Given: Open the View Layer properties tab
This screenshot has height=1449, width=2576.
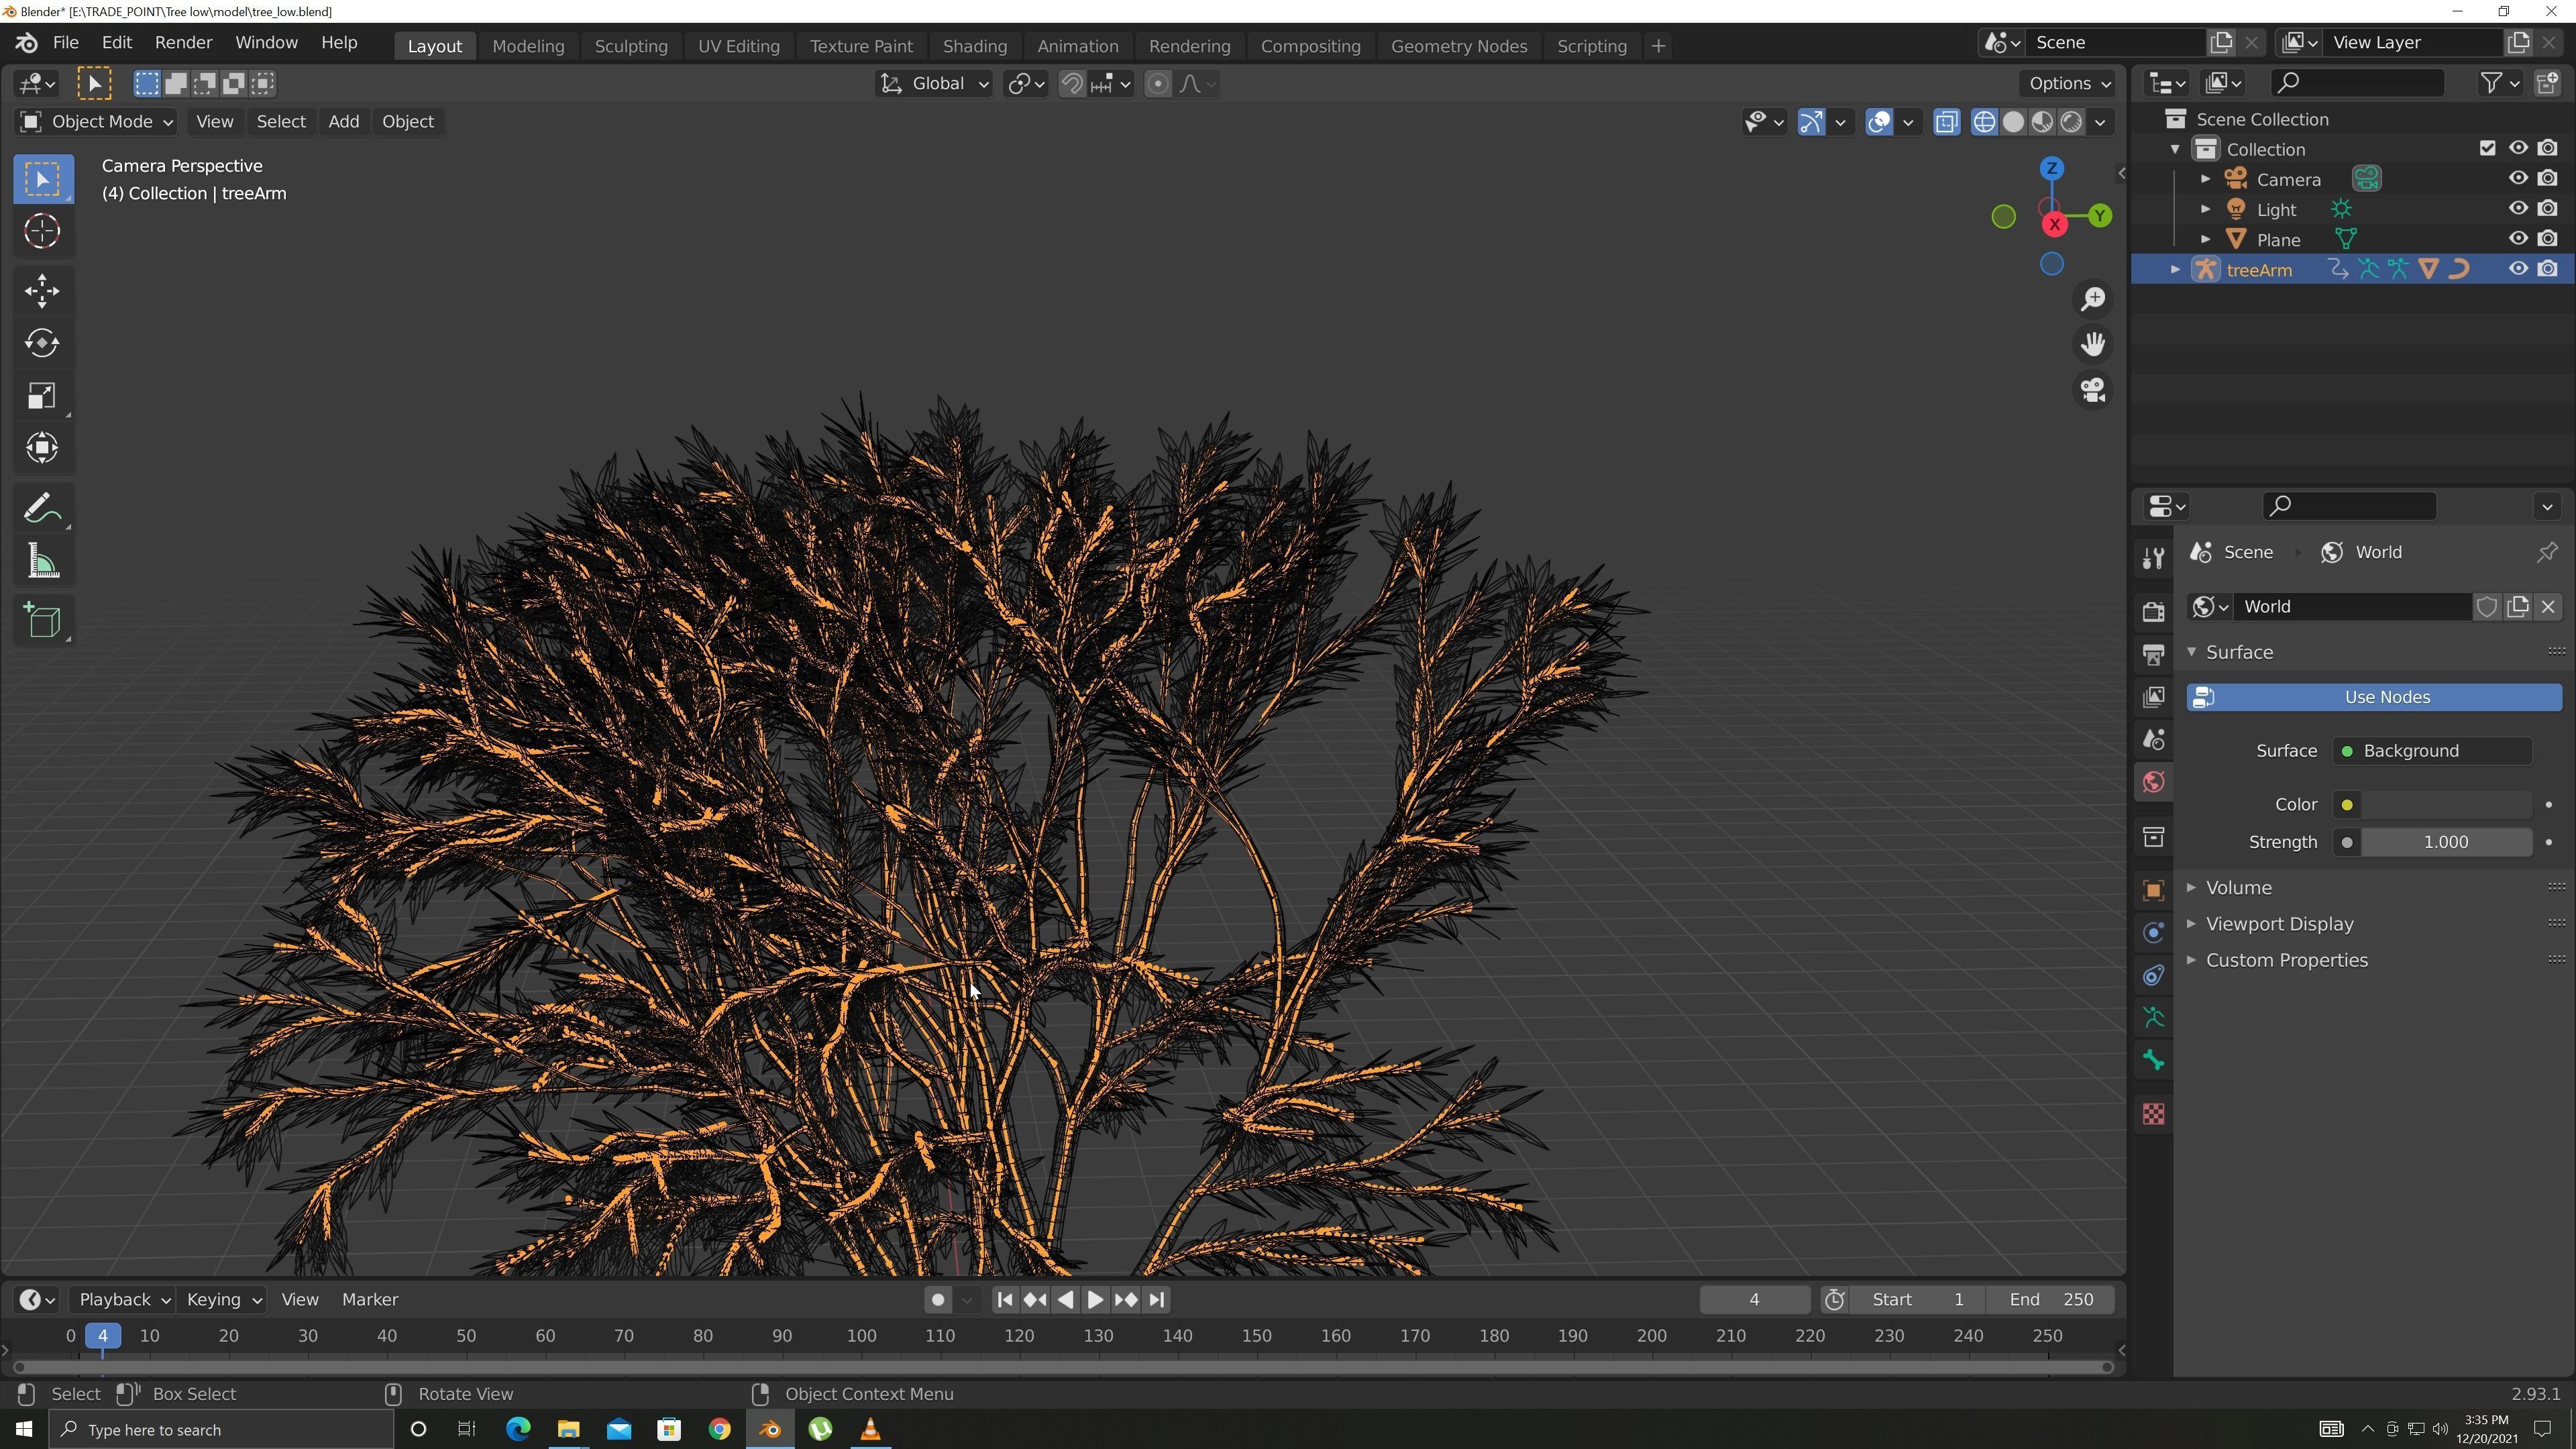Looking at the screenshot, I should coord(2153,696).
